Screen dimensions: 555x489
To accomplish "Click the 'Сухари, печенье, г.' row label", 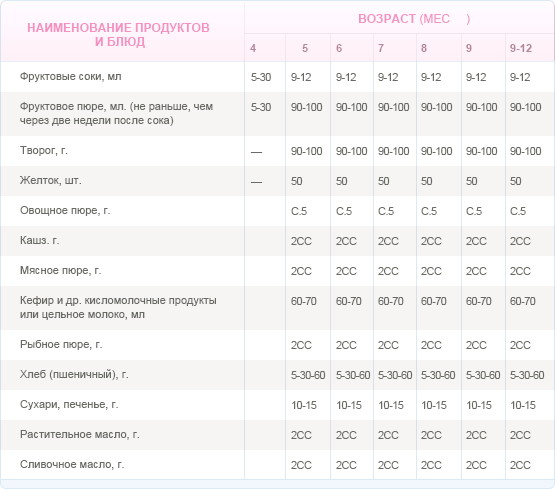I will (69, 404).
